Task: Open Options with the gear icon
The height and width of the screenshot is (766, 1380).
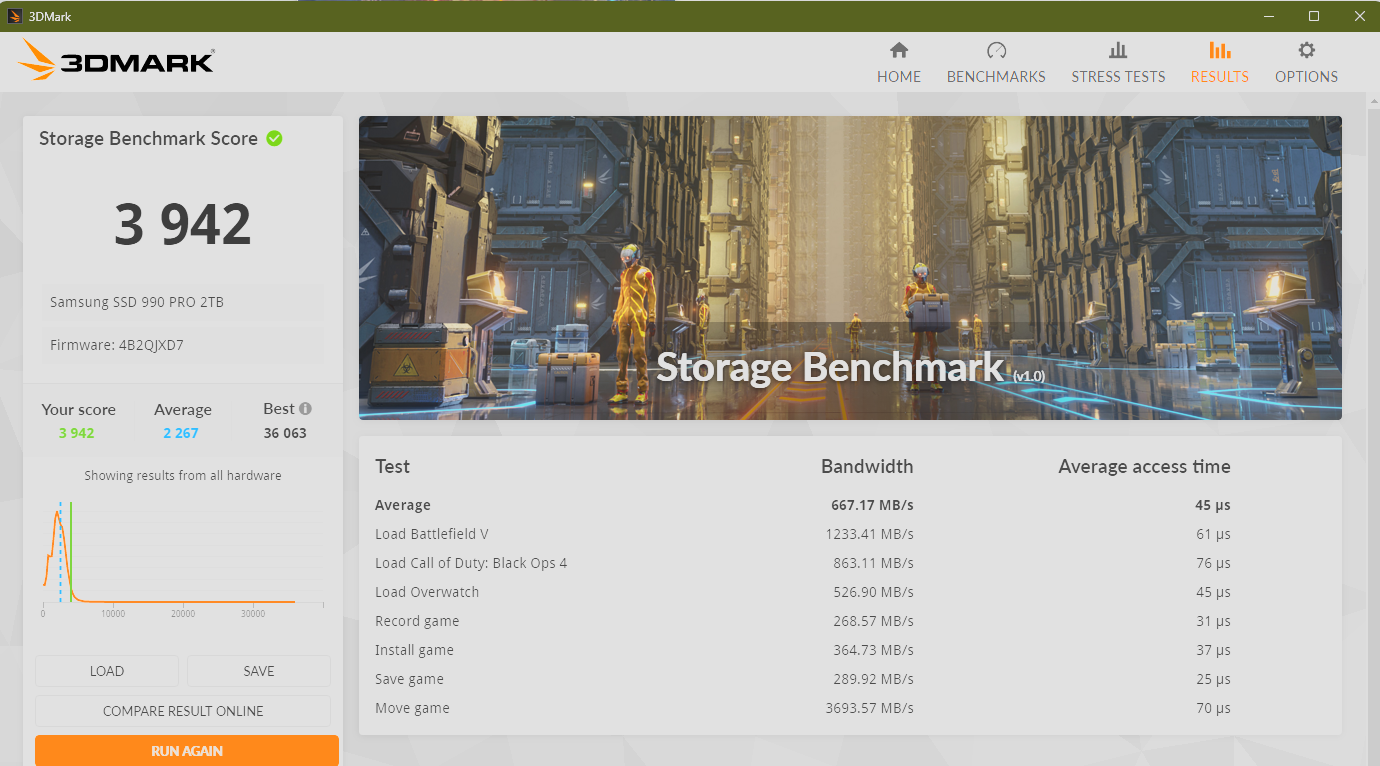Action: pos(1306,51)
